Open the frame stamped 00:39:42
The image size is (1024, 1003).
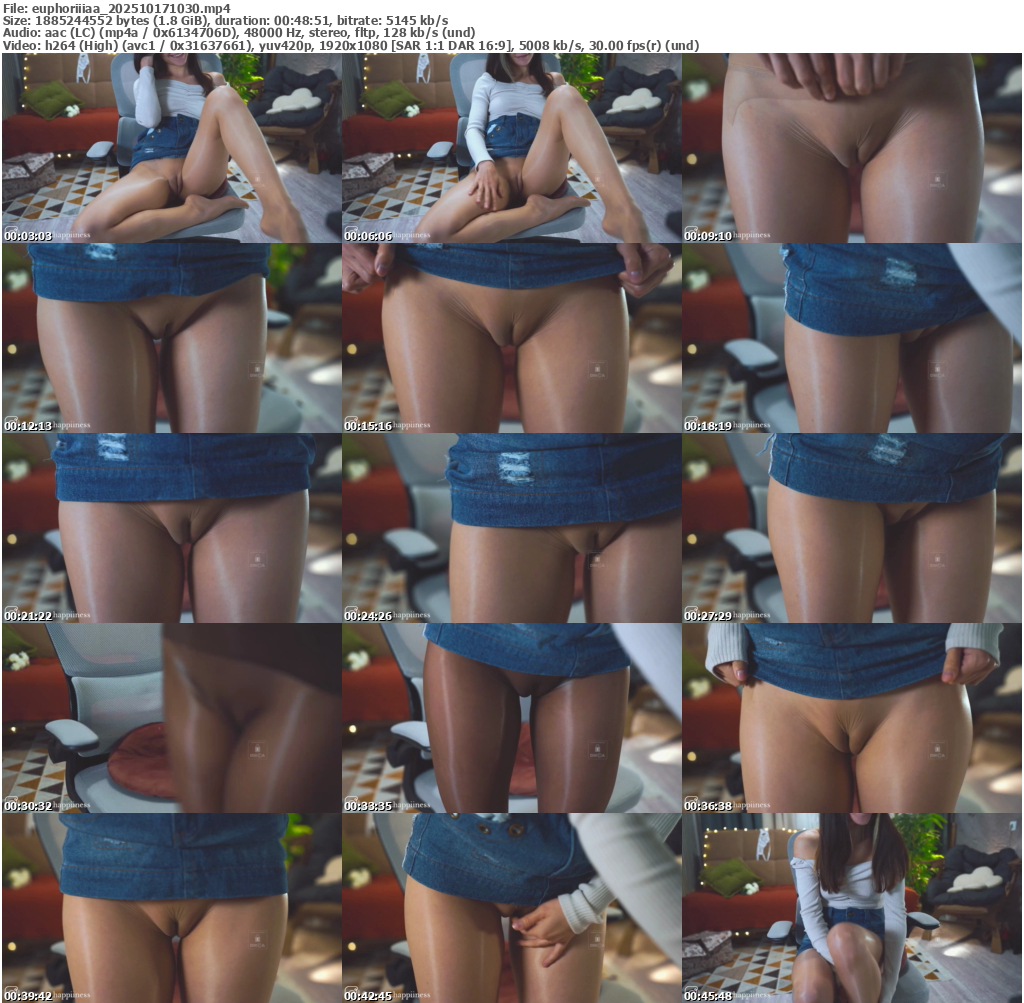[171, 908]
